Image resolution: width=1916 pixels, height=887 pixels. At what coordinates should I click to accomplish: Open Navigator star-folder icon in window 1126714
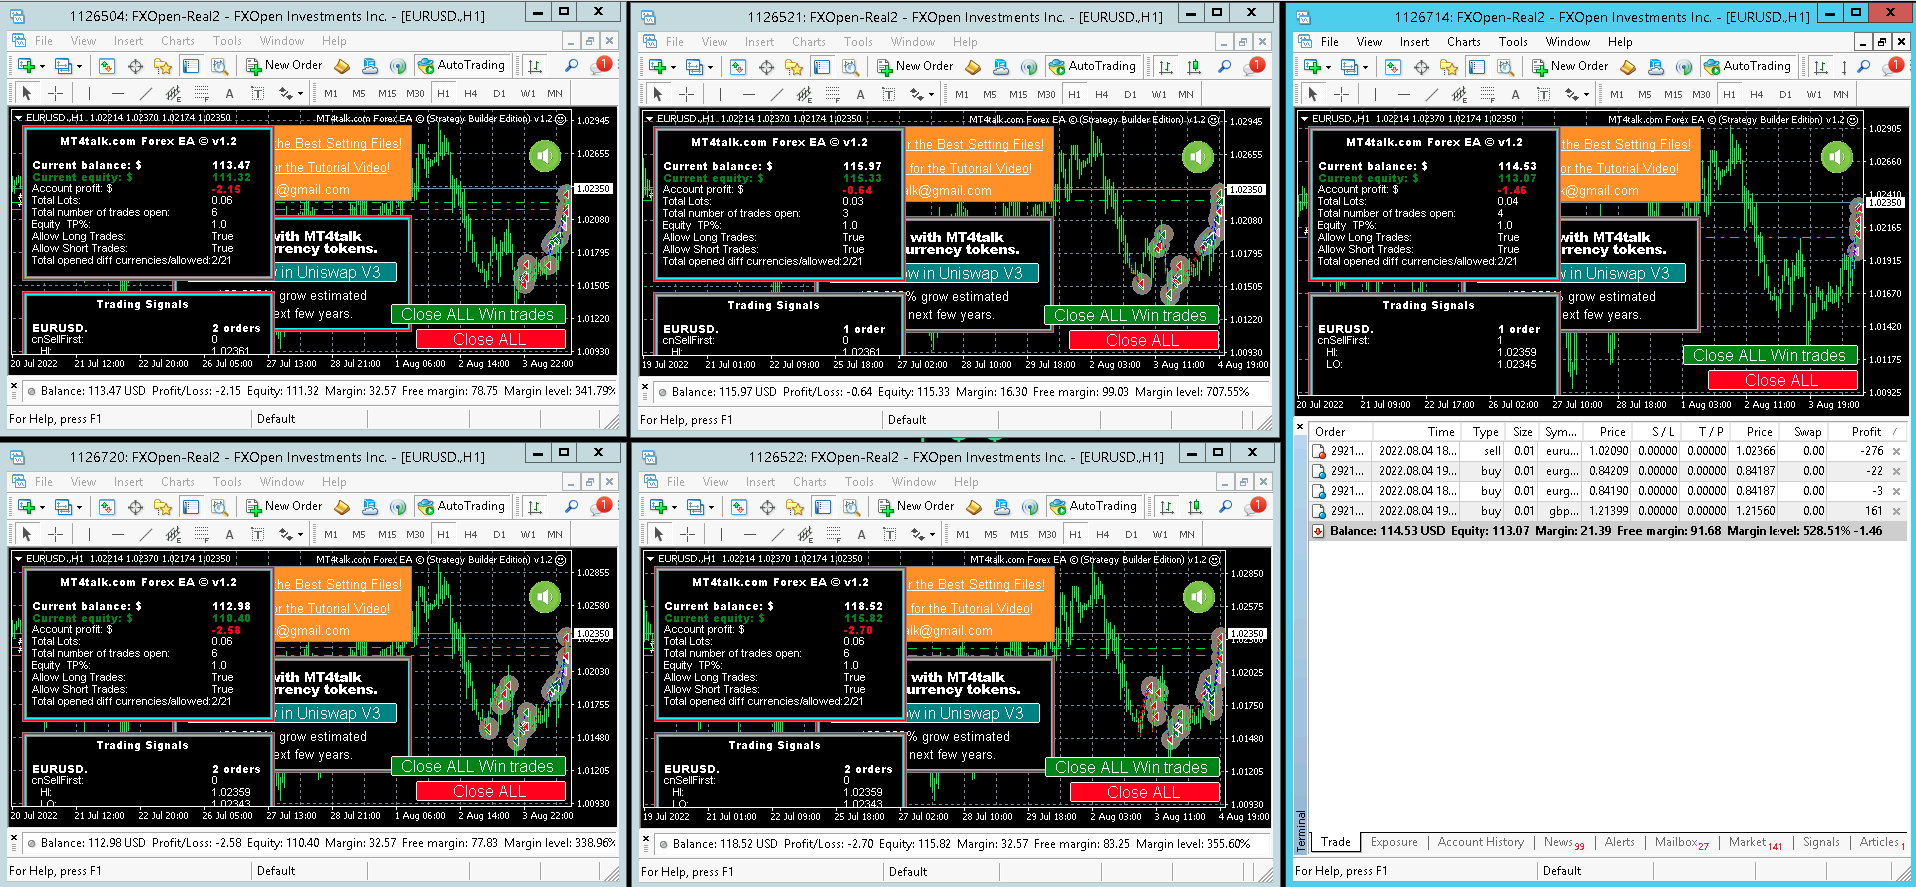point(1448,67)
